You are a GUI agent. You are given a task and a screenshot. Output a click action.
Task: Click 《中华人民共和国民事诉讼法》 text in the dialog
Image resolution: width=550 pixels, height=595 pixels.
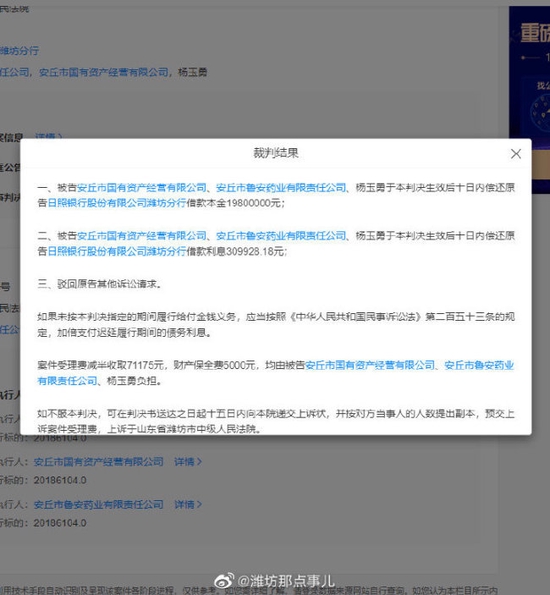[355, 317]
